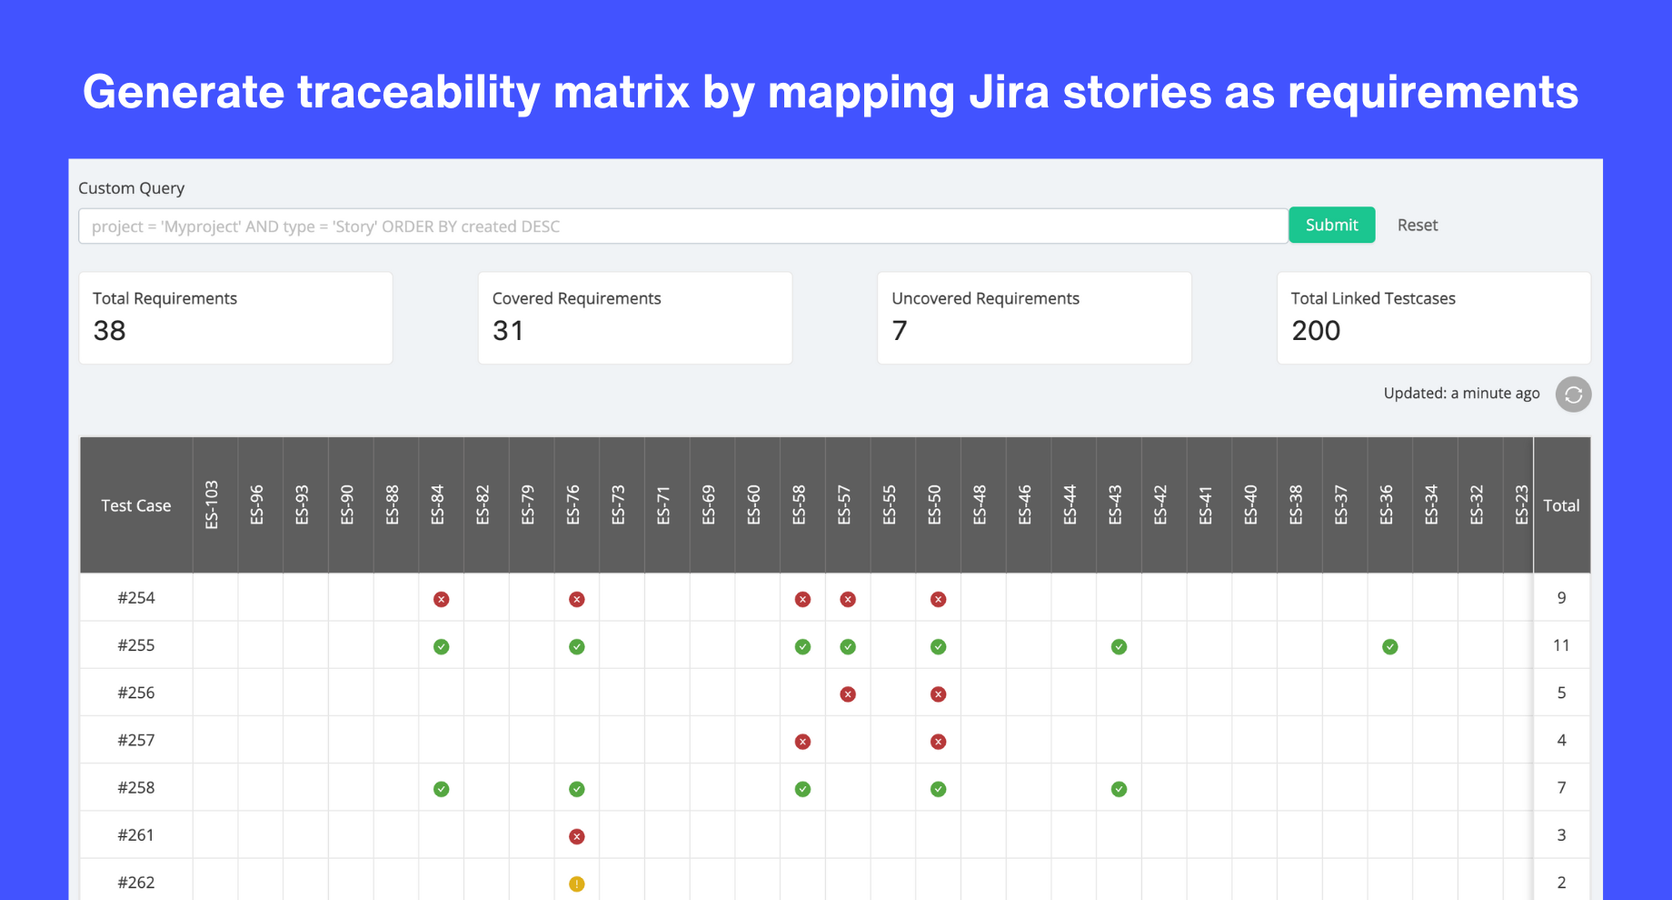Click total value 9 for row #254

[x=1561, y=598]
